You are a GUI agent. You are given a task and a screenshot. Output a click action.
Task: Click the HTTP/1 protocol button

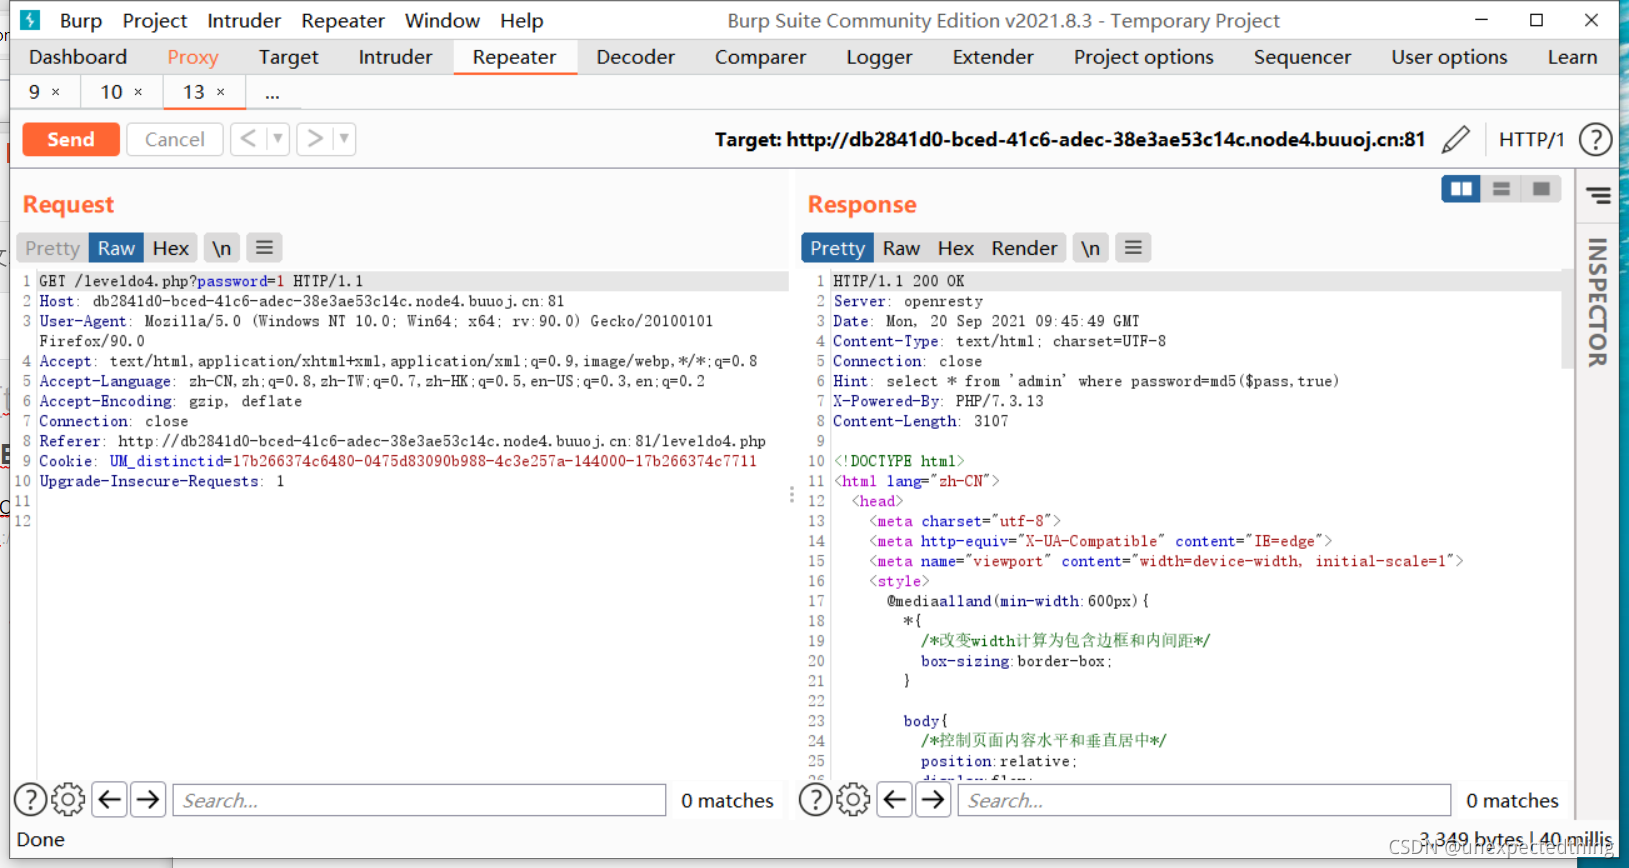[x=1531, y=139]
